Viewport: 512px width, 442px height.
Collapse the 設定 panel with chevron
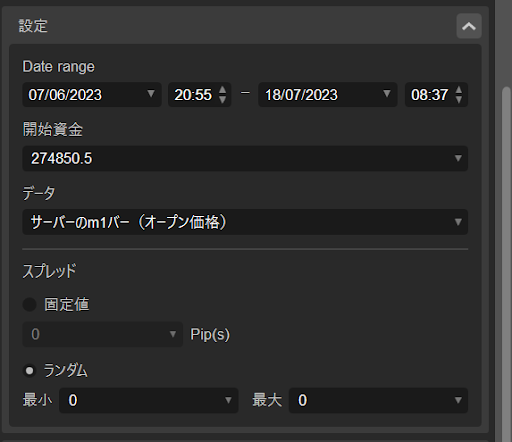pos(469,26)
